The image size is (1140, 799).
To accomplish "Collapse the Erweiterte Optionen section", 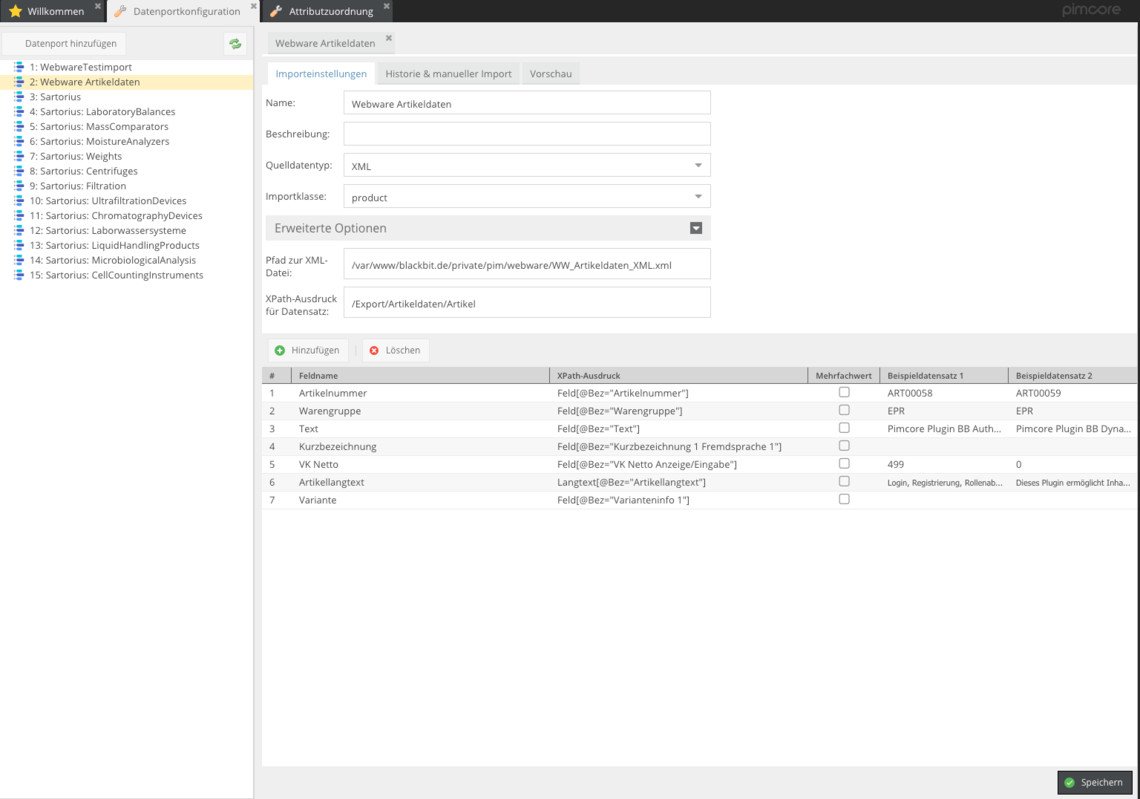I will click(696, 228).
